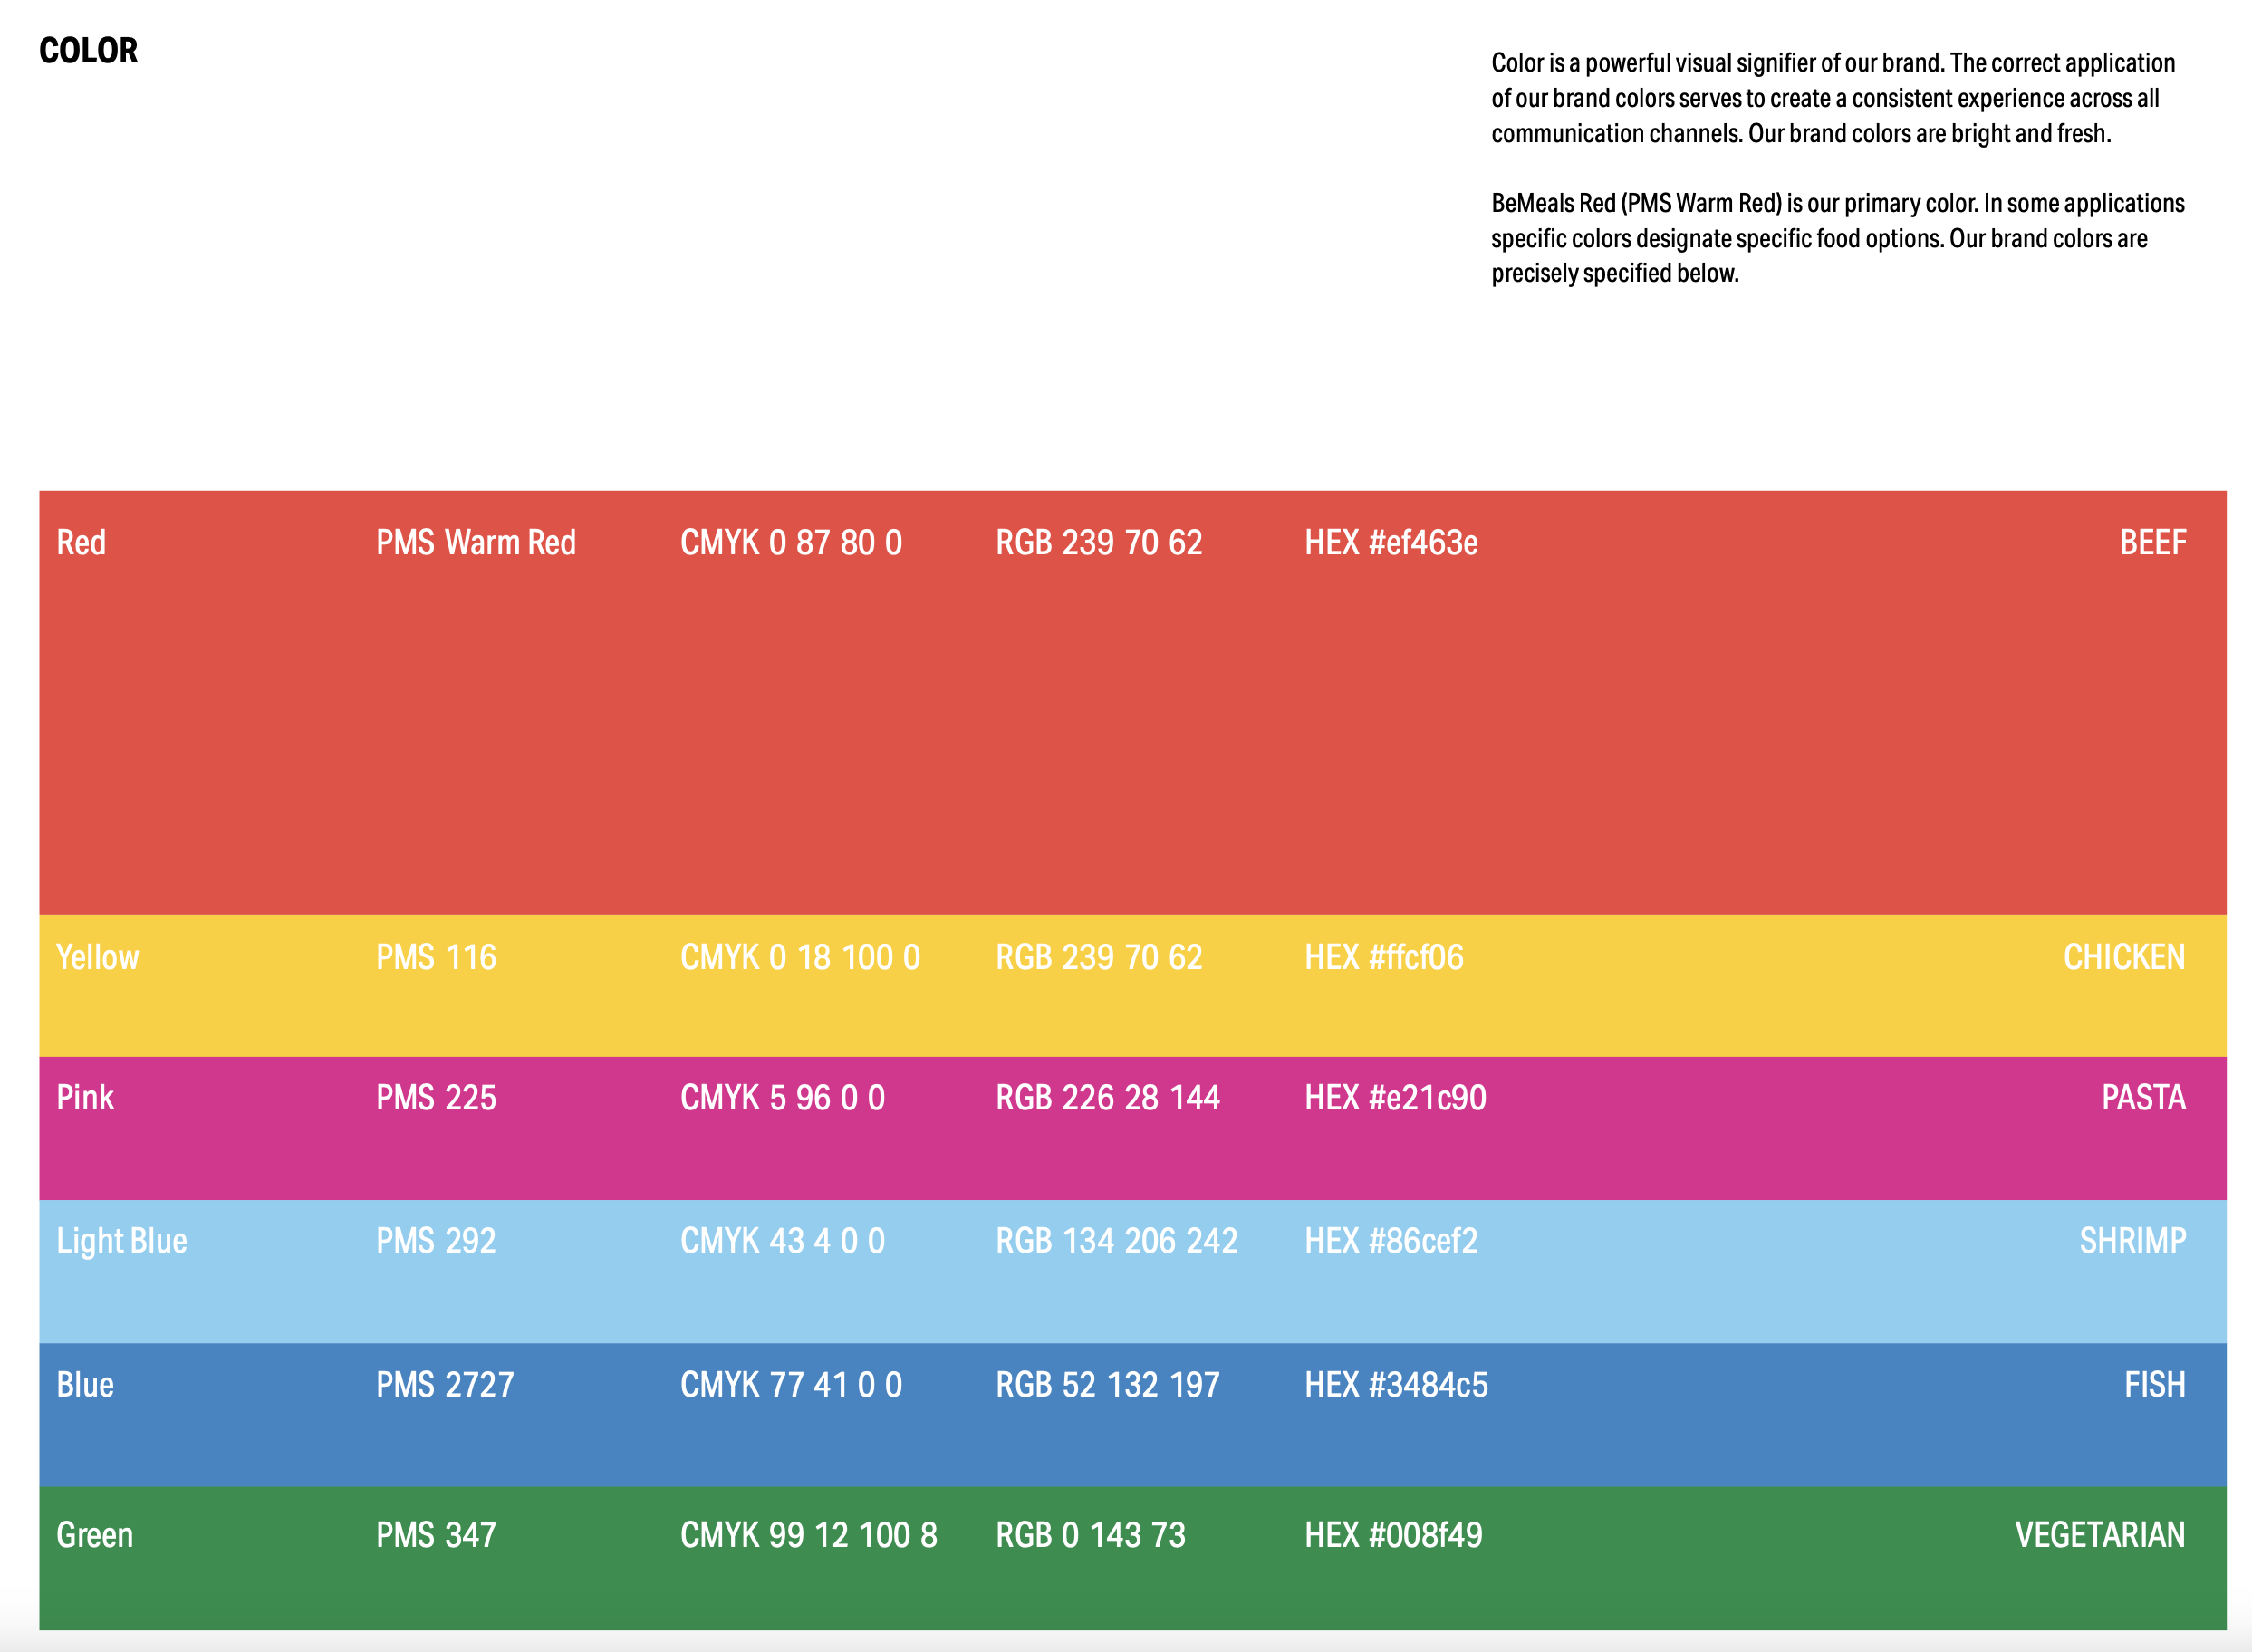Click the BeMeals Red description paragraph
This screenshot has width=2252, height=1652.
(x=1836, y=238)
